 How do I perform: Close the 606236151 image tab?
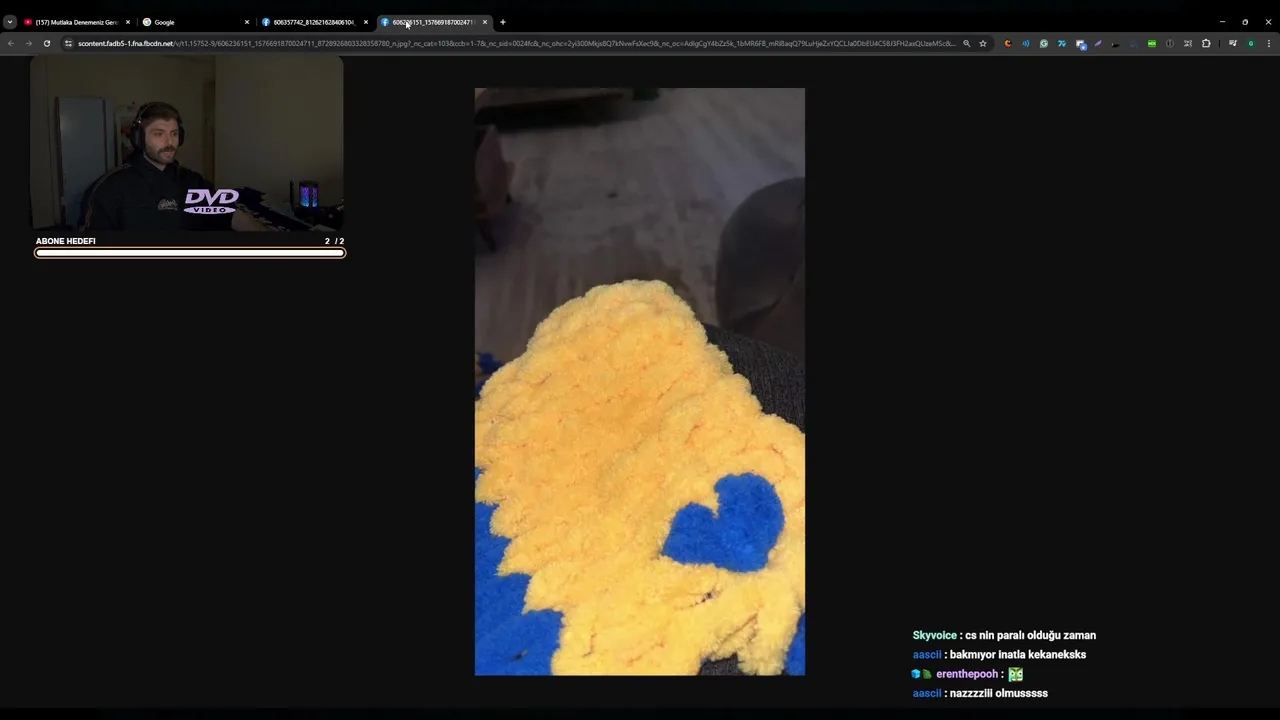click(485, 22)
